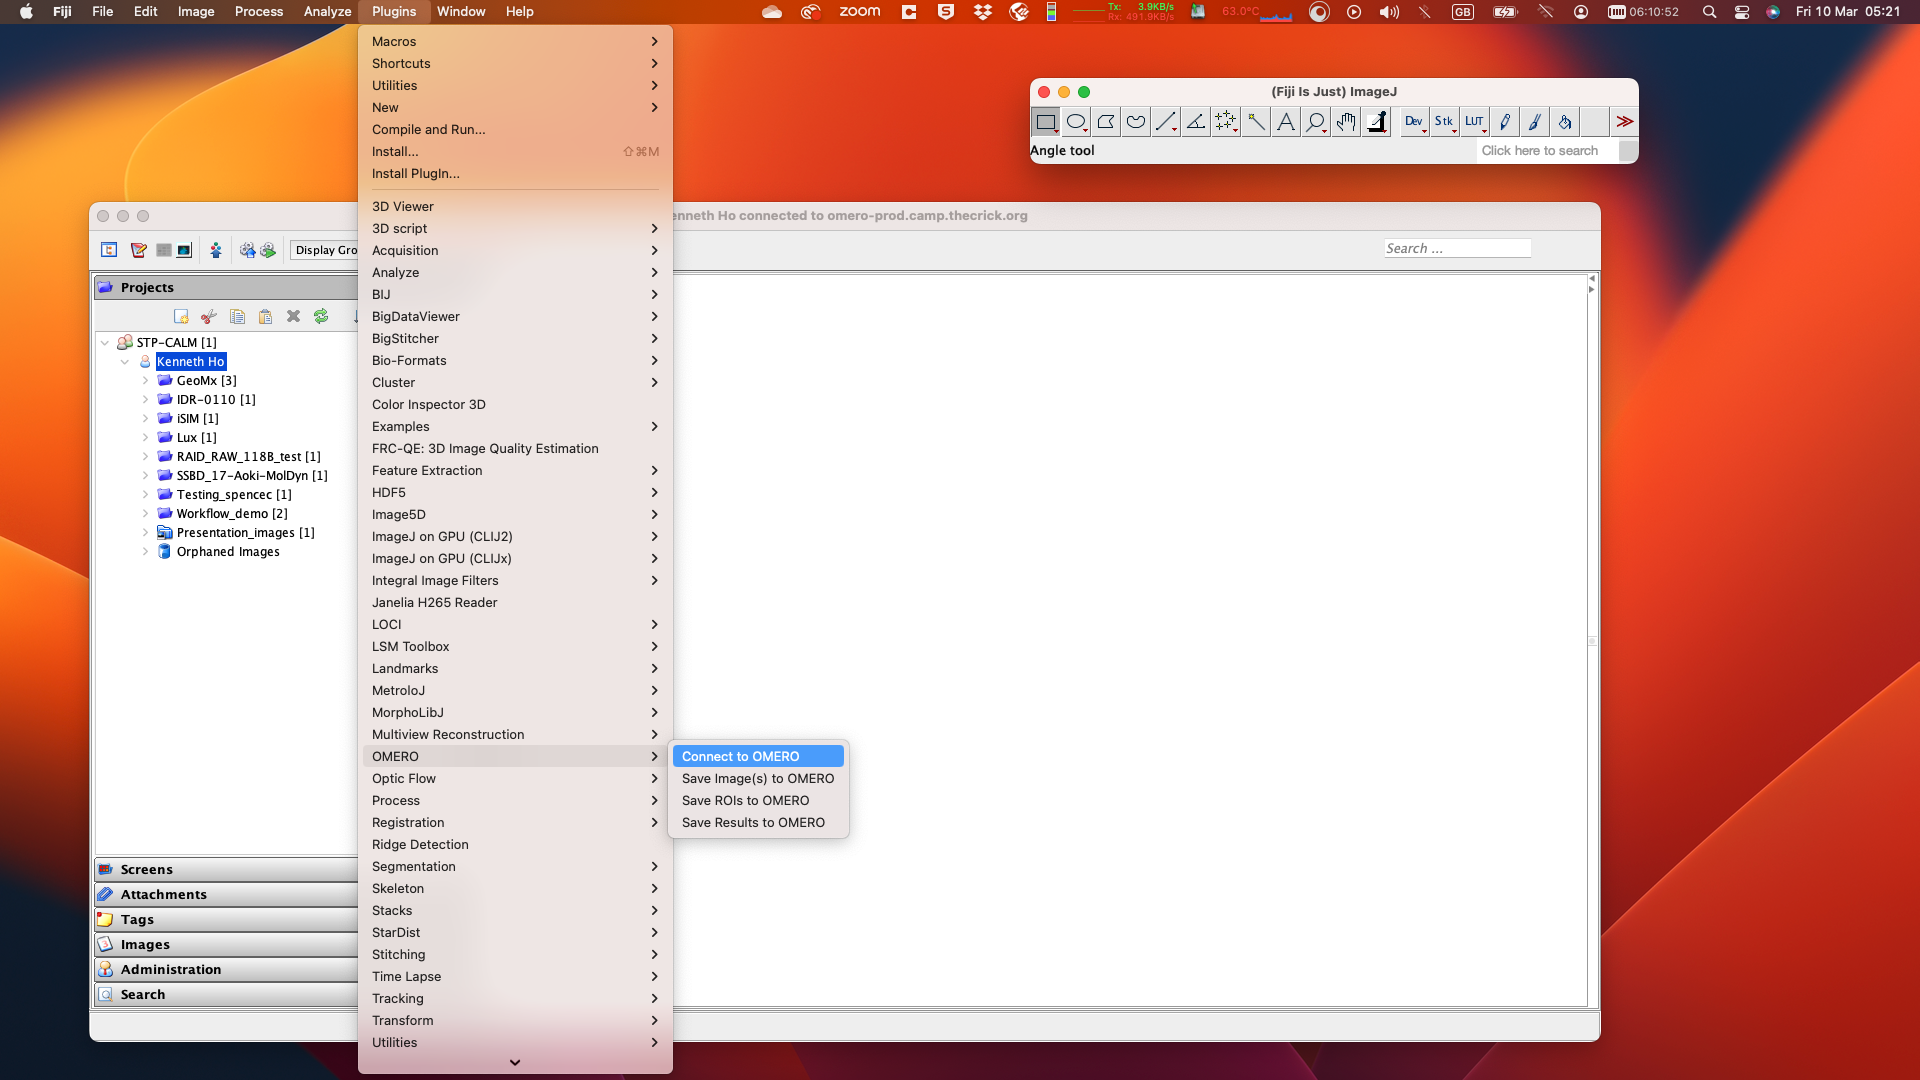The image size is (1920, 1080).
Task: Choose the Hand scrolling tool
Action: (x=1346, y=122)
